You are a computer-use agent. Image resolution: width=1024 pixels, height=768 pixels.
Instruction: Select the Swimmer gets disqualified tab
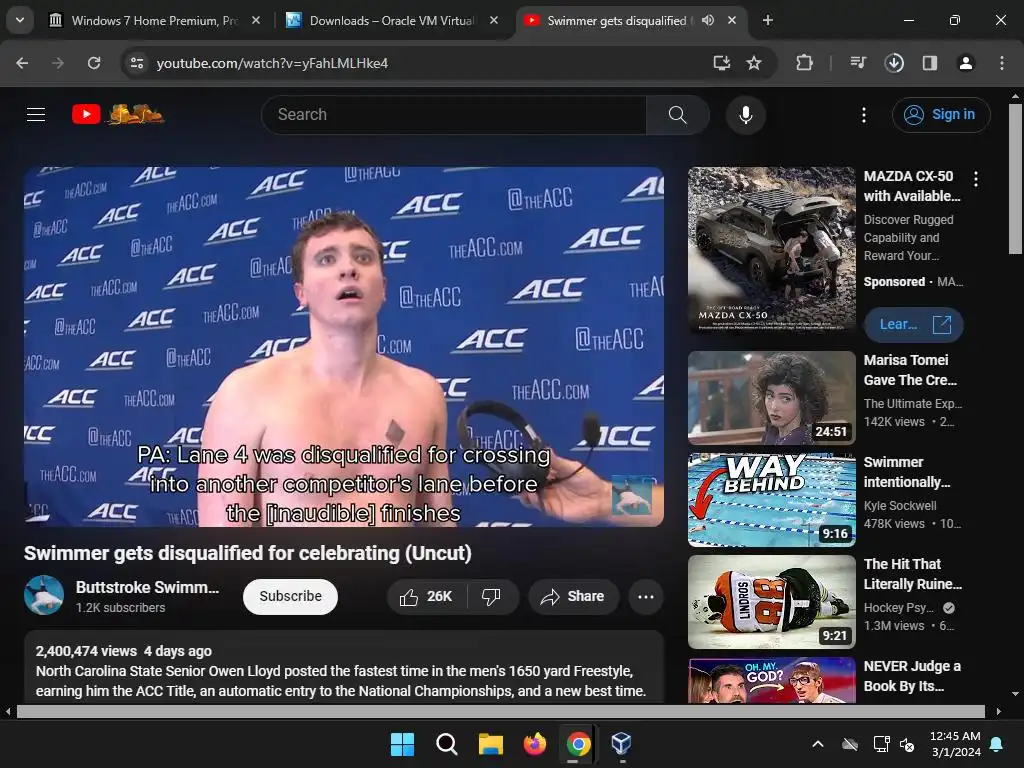(617, 20)
